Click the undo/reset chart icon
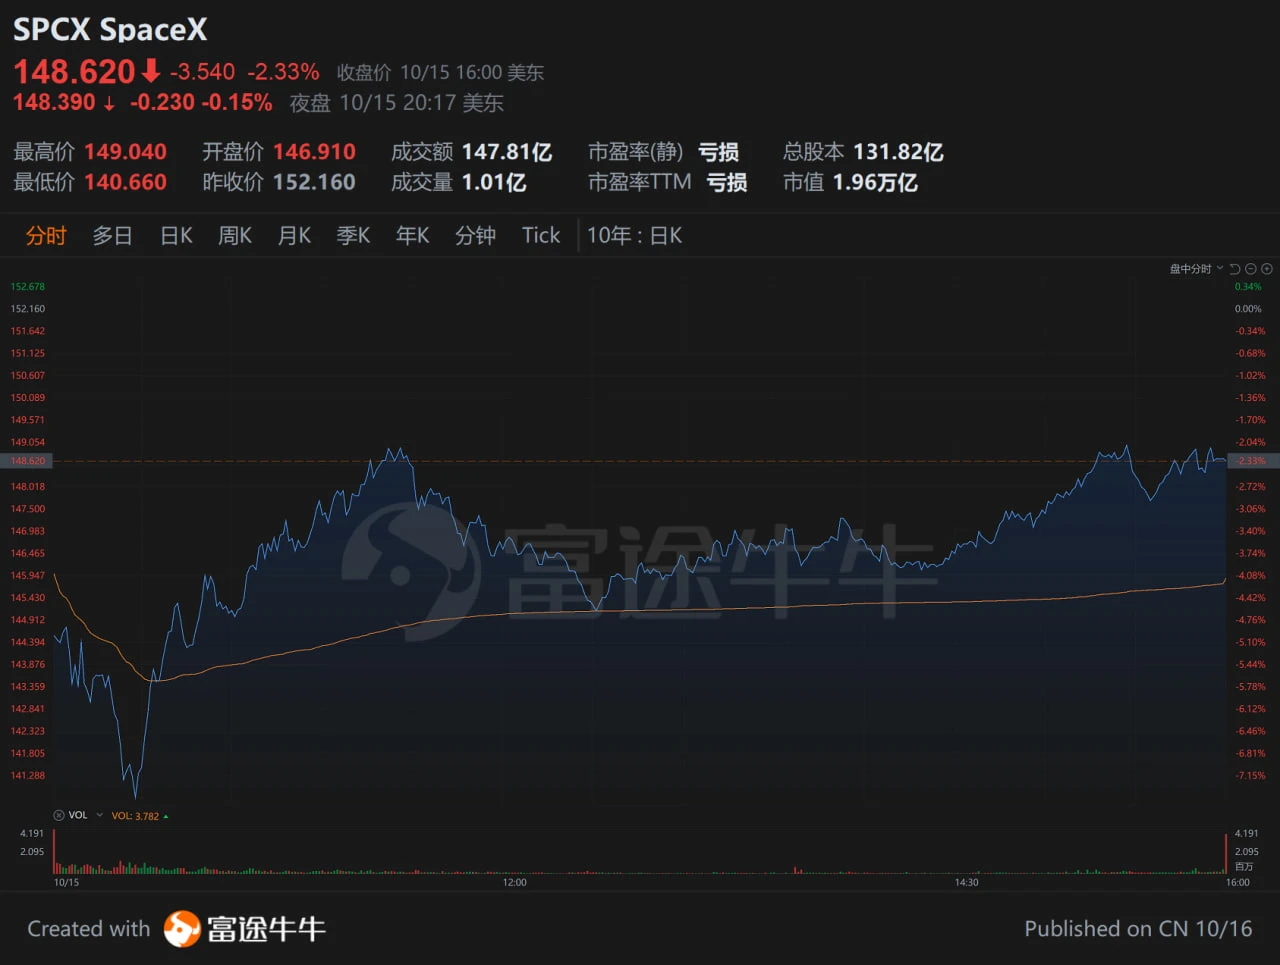 (x=1235, y=269)
